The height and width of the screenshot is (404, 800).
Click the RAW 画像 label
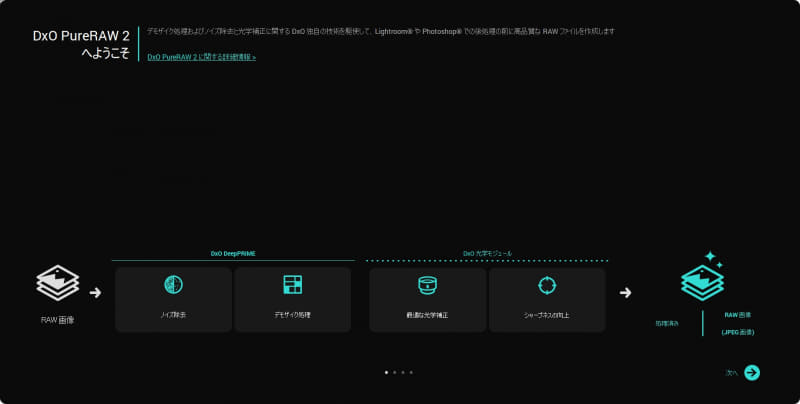58,320
